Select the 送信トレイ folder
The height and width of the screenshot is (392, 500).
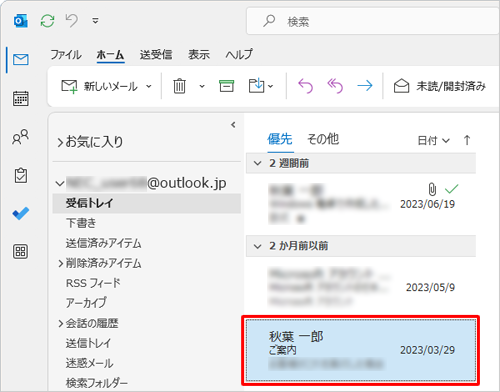pyautogui.click(x=88, y=343)
